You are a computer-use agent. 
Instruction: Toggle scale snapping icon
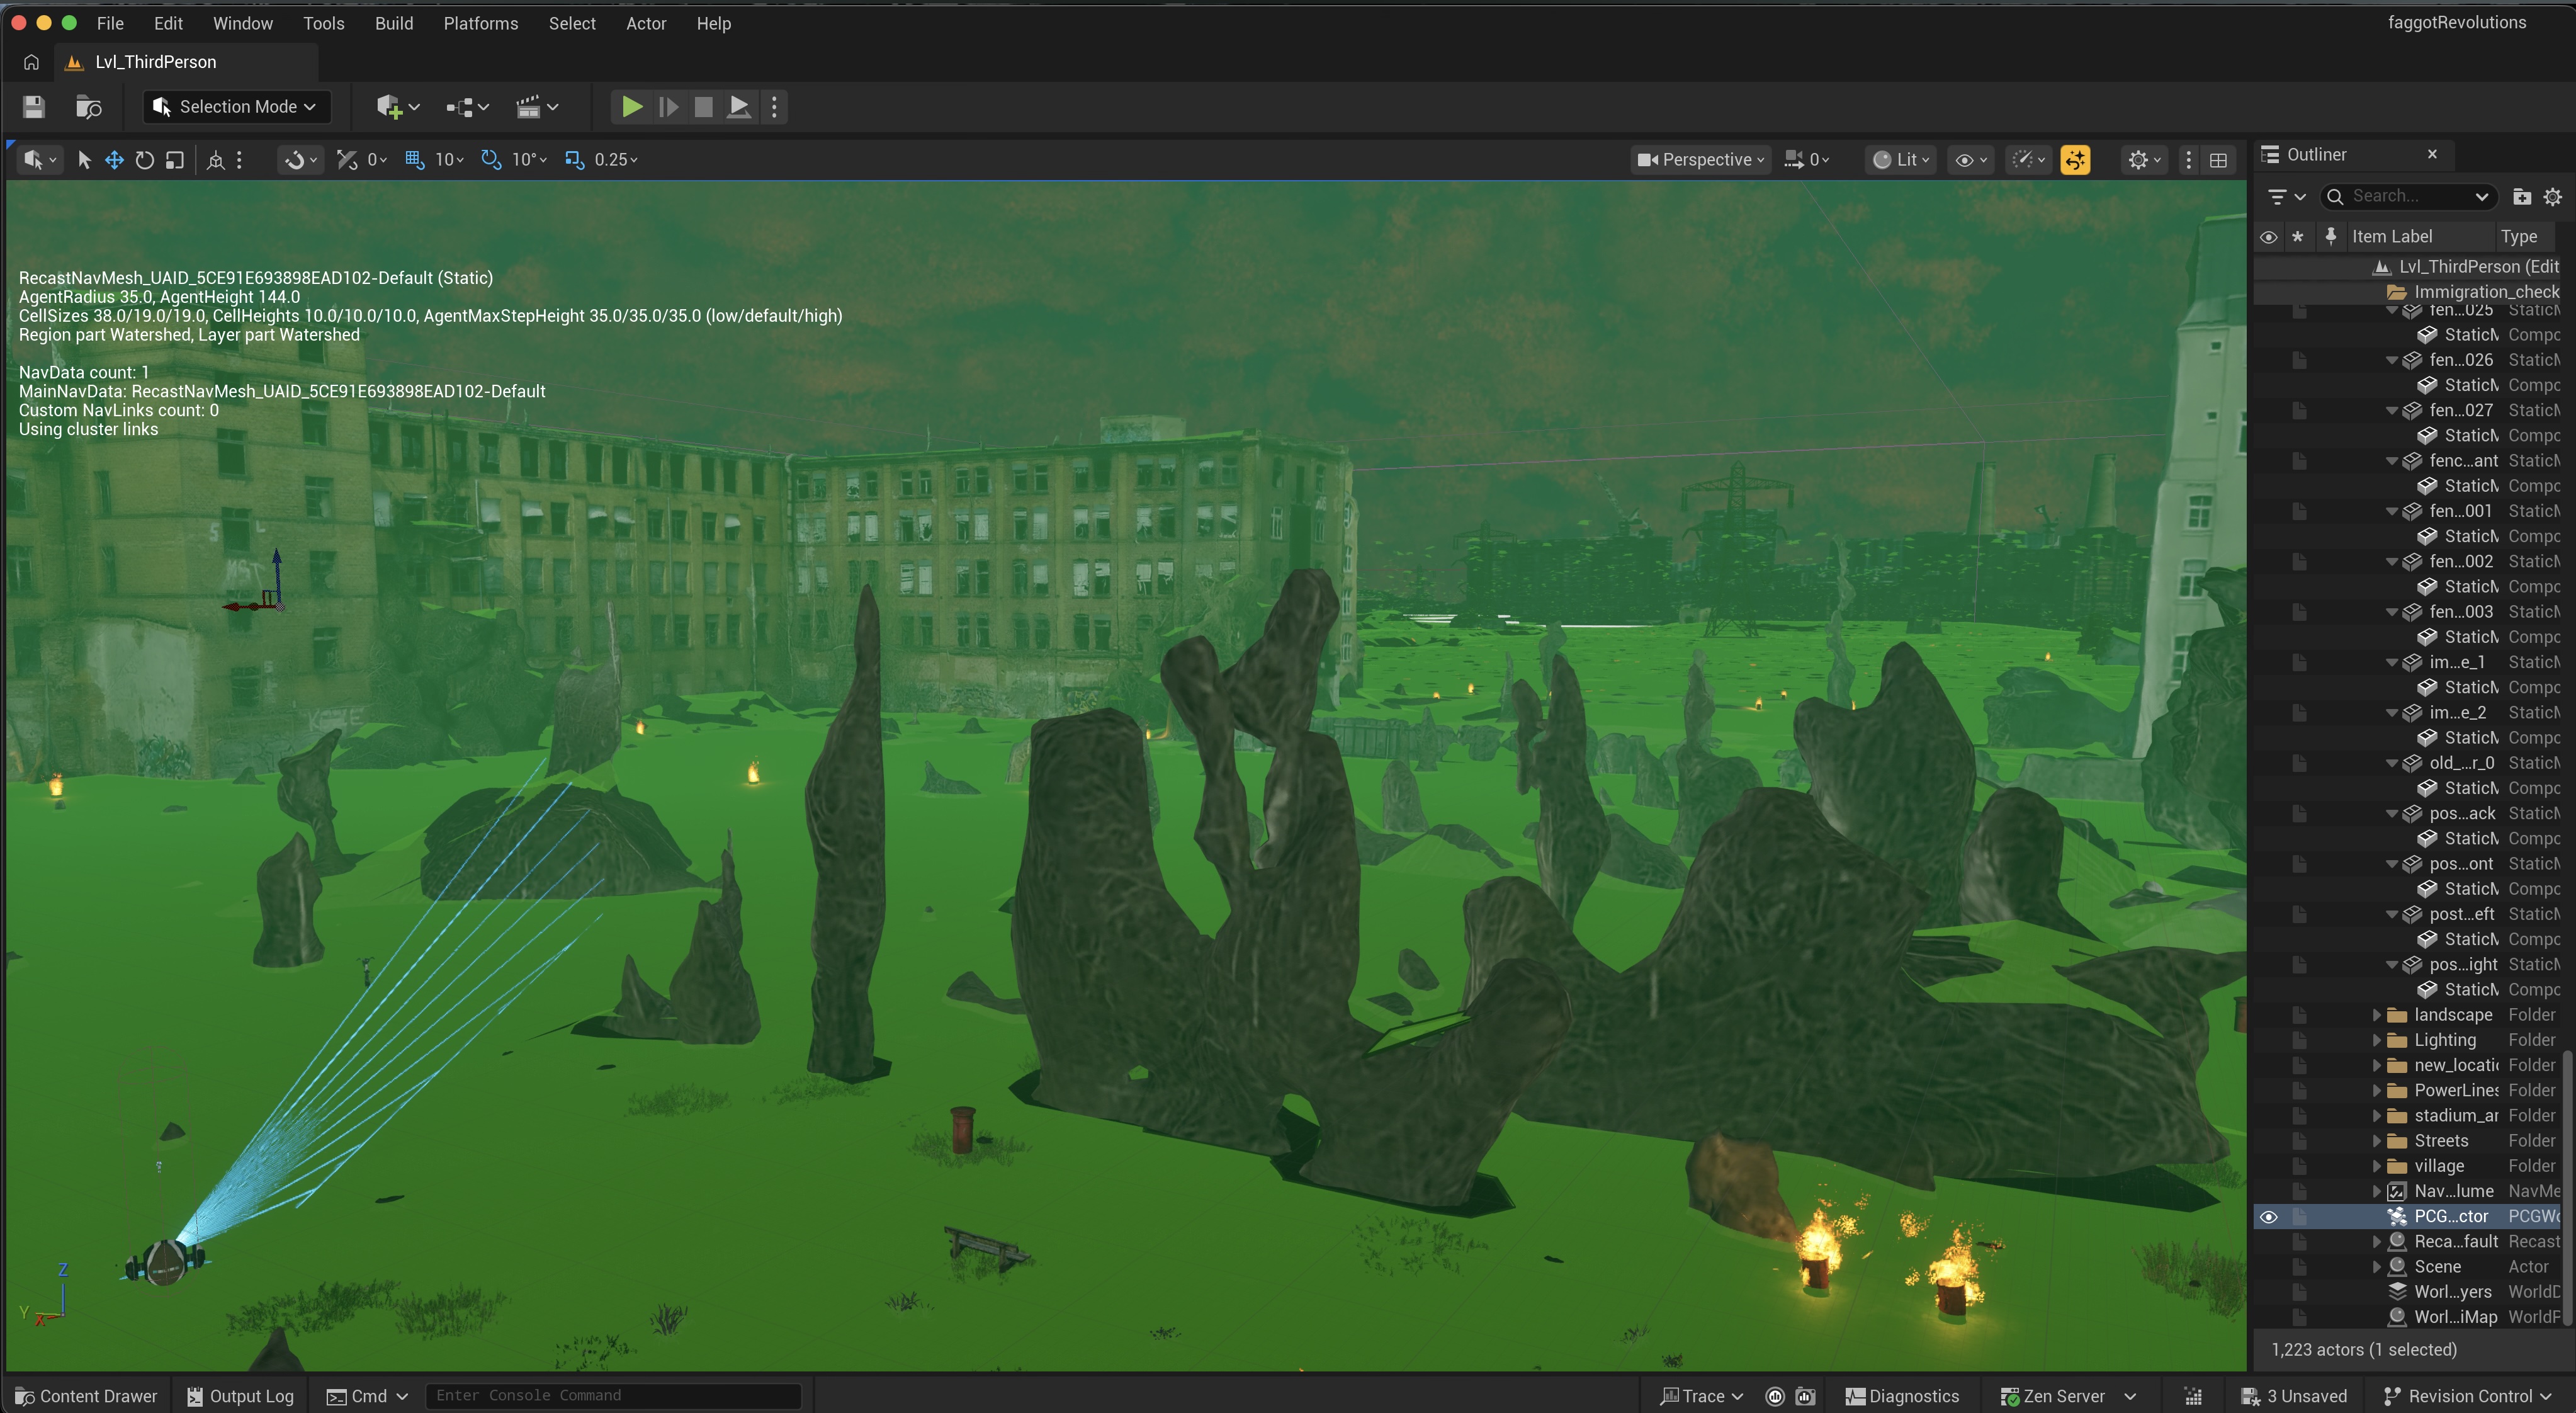574,160
